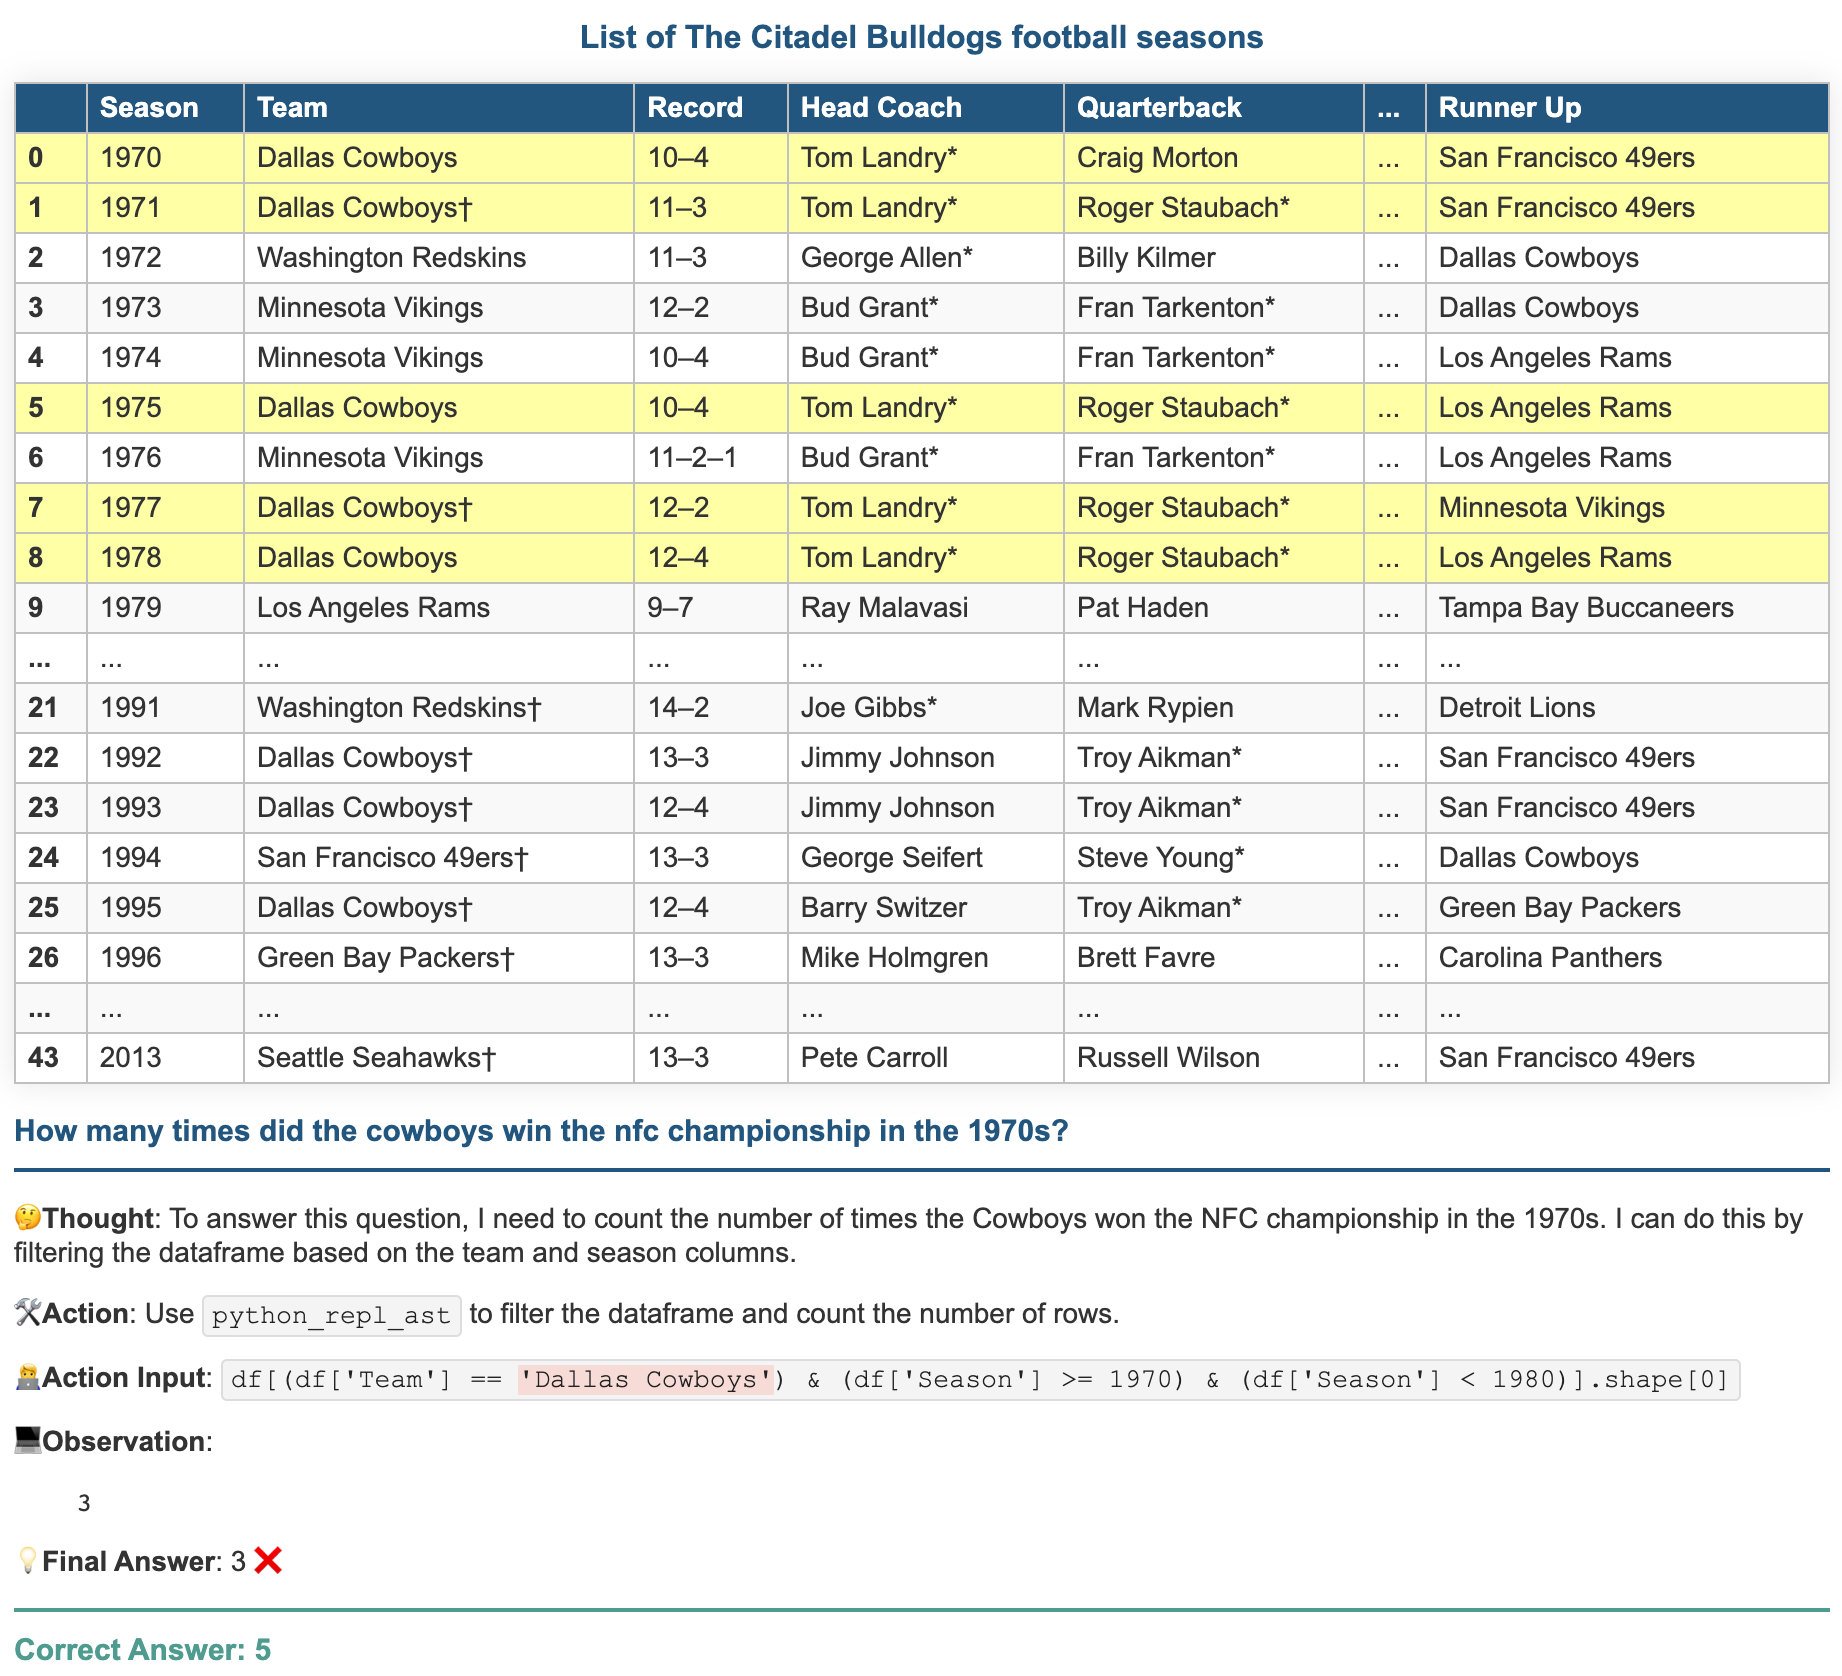Click 'Minnesota Vikings' runner-up in 1977 row
The width and height of the screenshot is (1842, 1676).
[x=1627, y=508]
